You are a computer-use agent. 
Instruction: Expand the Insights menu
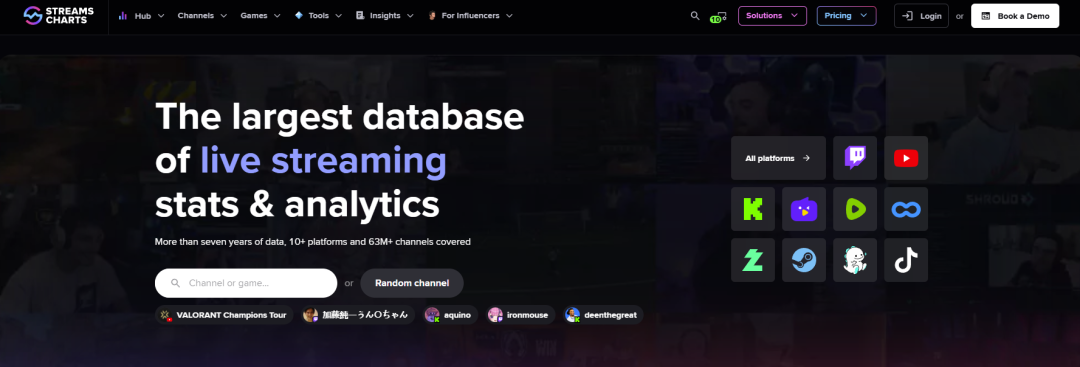click(384, 15)
